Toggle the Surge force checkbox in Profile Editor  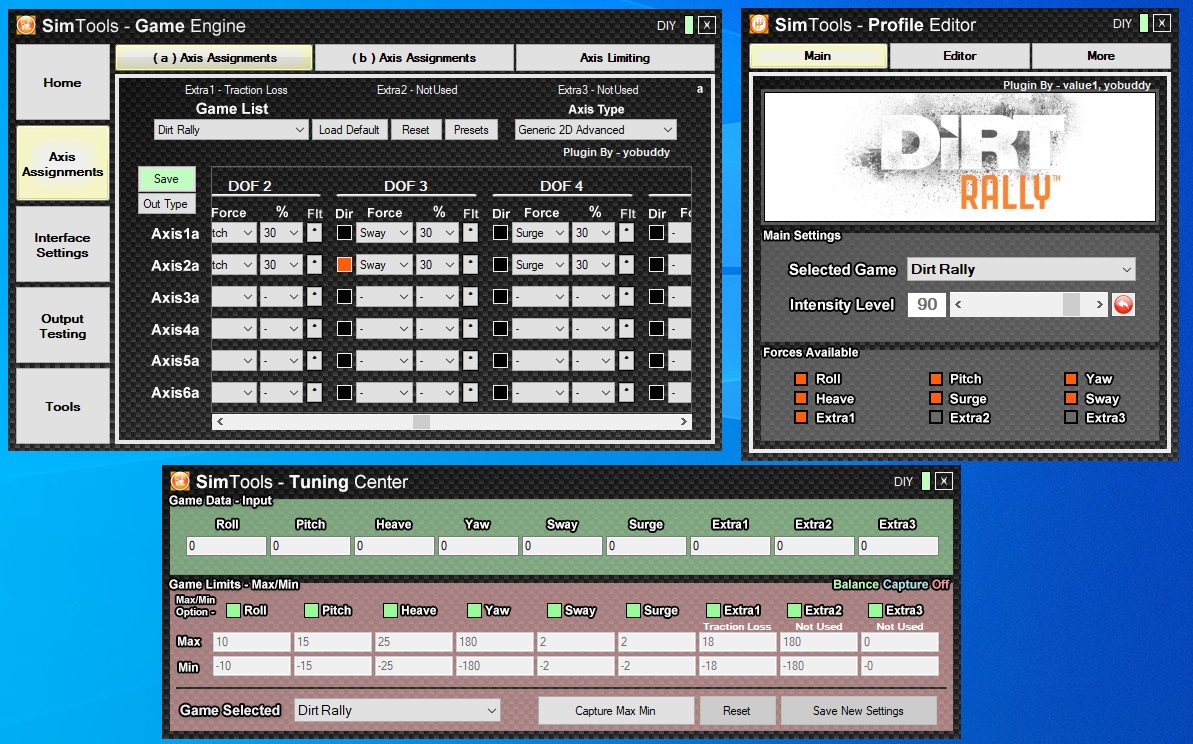coord(936,398)
